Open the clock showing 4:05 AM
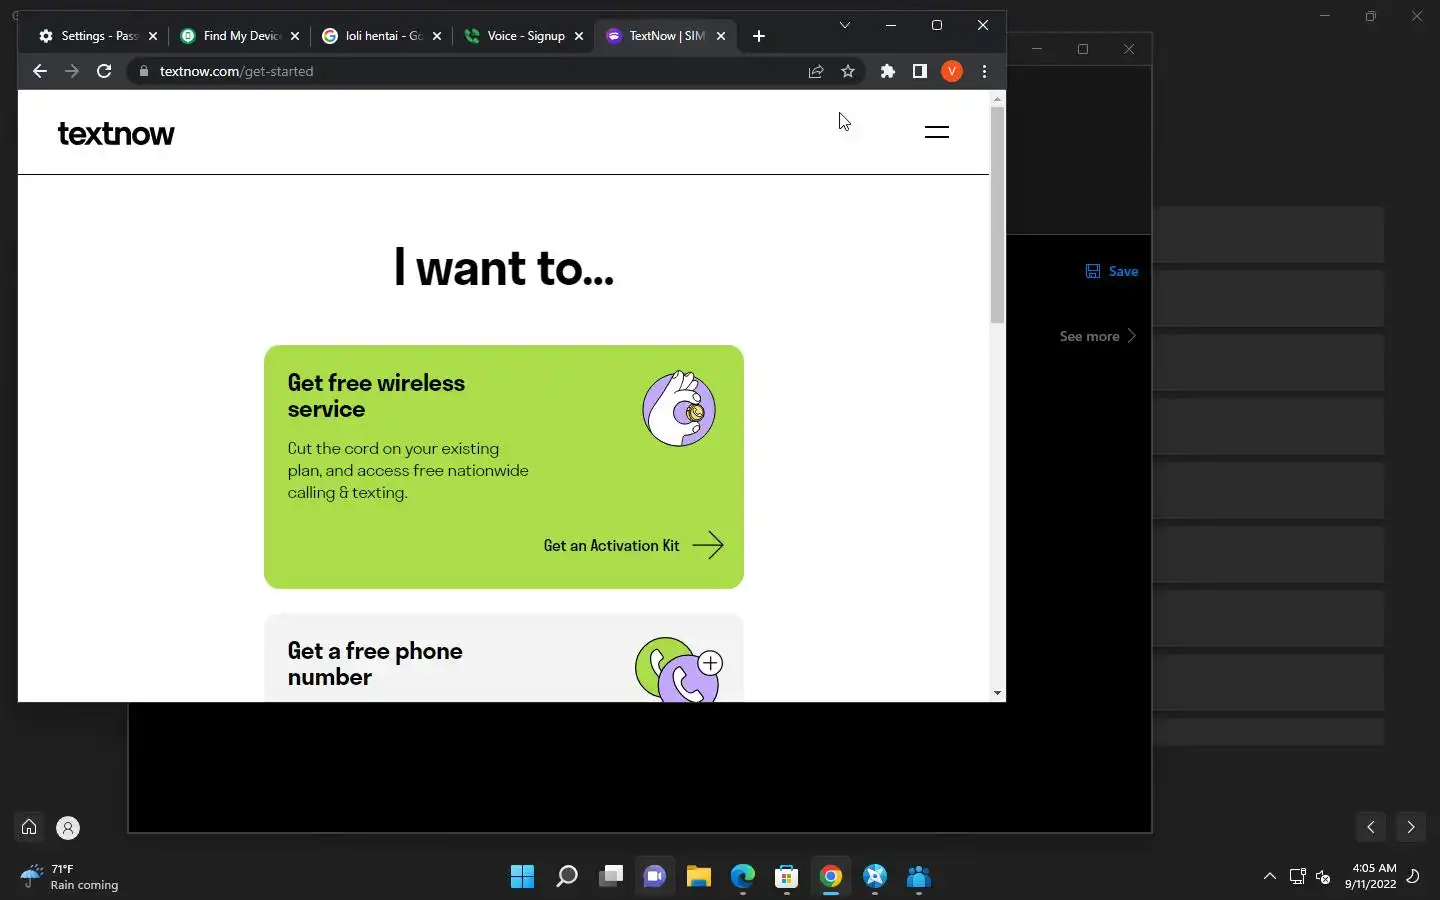The image size is (1440, 900). click(x=1371, y=876)
